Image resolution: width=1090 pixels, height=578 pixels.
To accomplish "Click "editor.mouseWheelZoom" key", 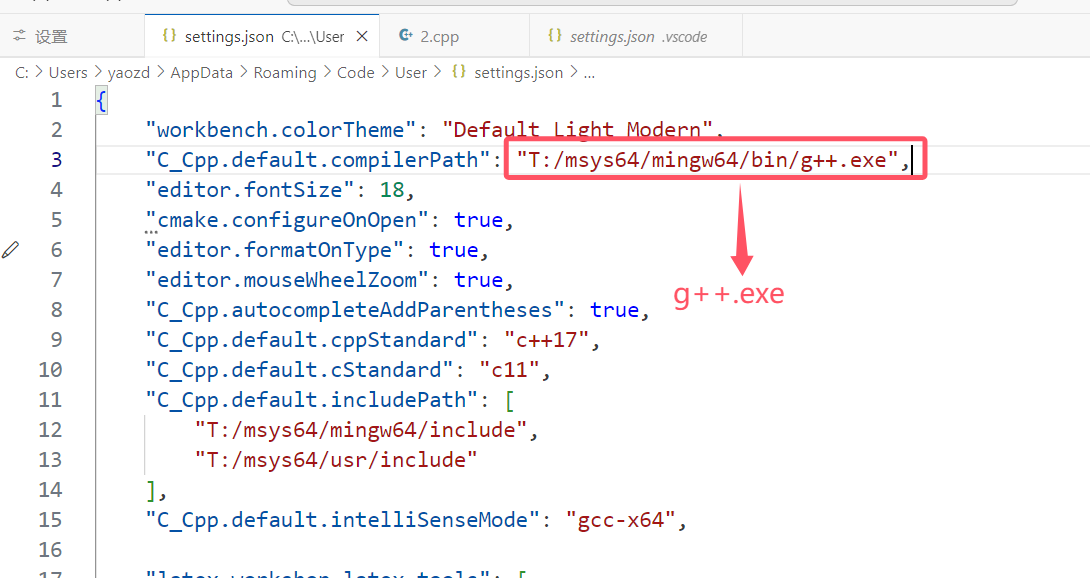I will [286, 280].
